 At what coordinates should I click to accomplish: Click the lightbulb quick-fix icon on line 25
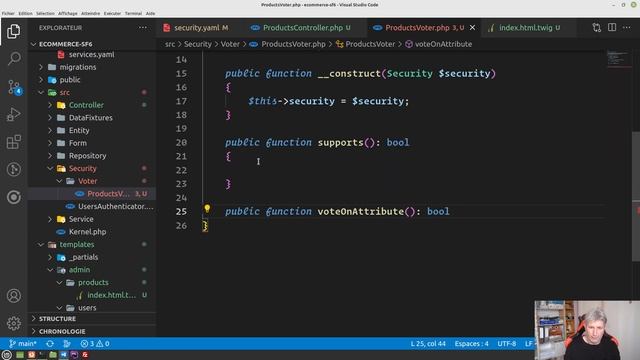[x=207, y=209]
